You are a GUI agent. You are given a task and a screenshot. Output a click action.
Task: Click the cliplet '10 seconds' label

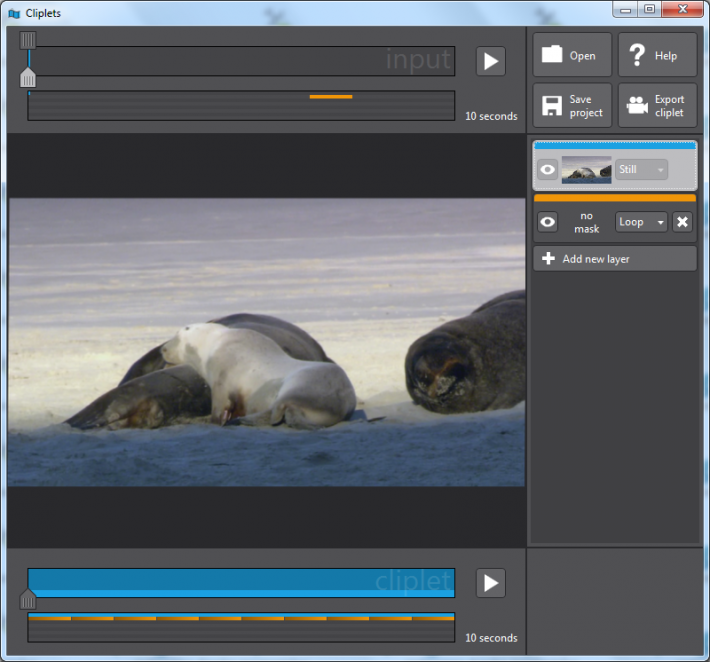[x=491, y=638]
